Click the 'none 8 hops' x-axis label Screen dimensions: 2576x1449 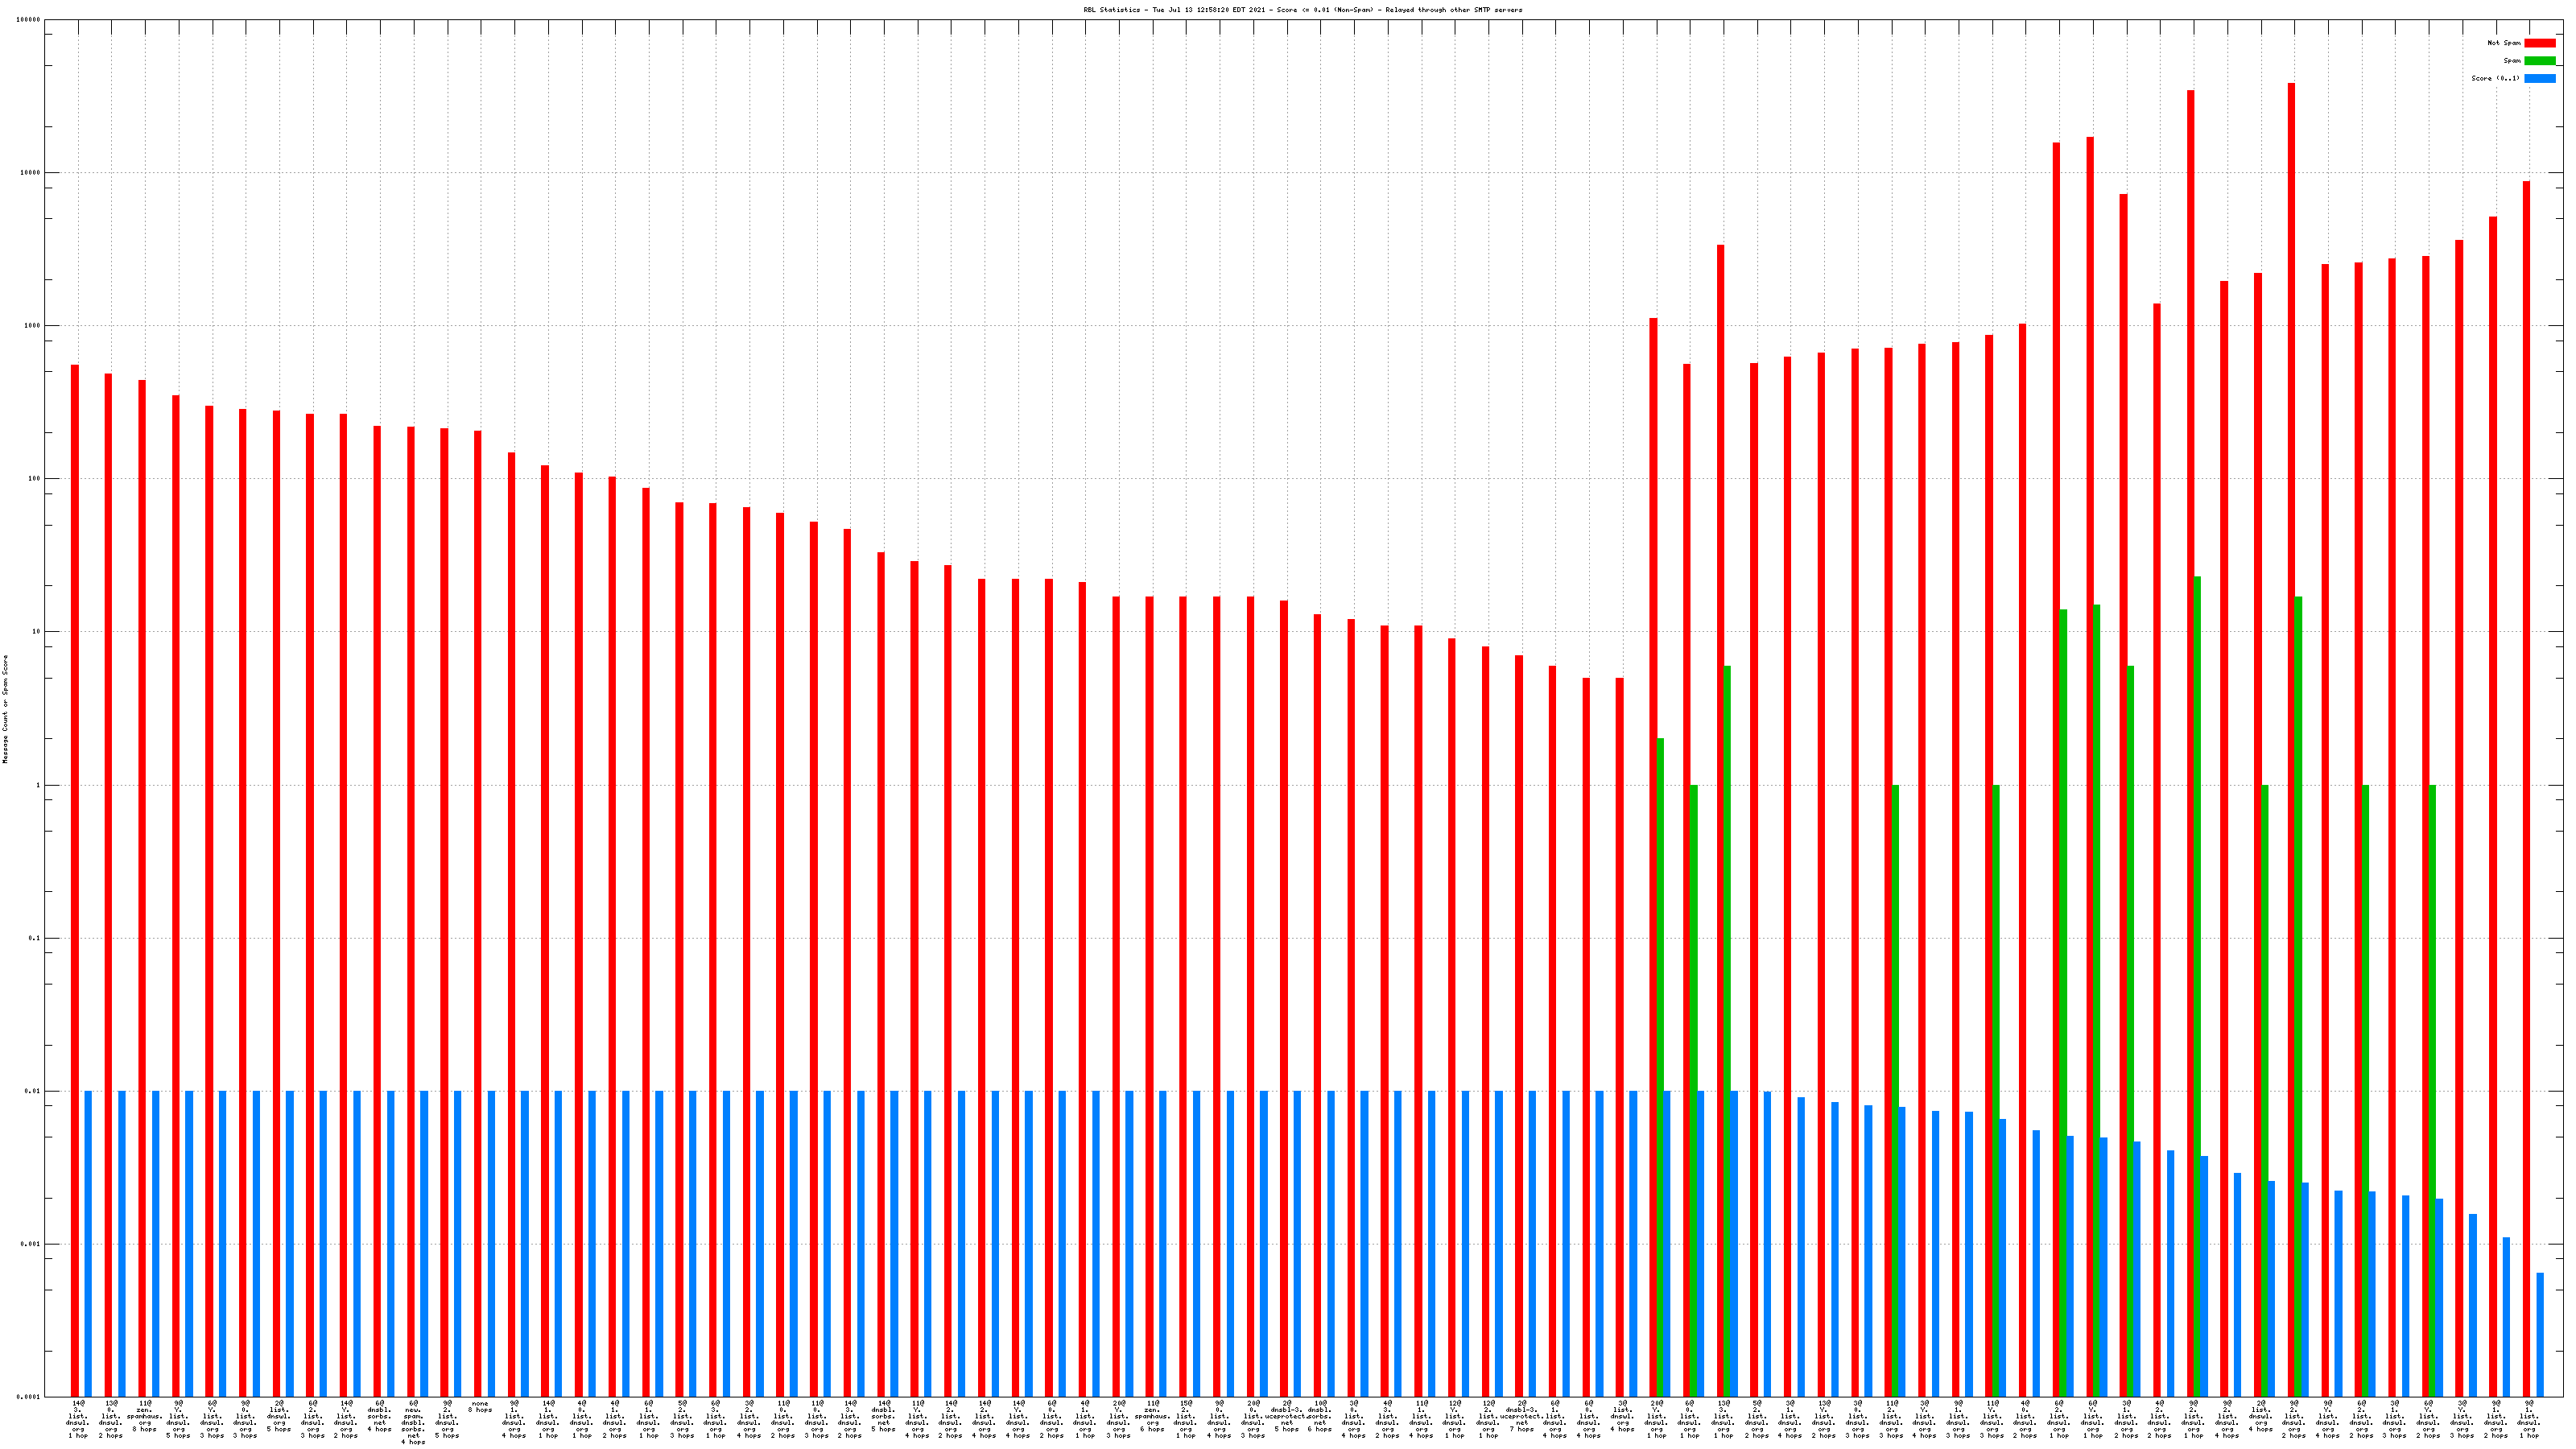click(480, 1407)
